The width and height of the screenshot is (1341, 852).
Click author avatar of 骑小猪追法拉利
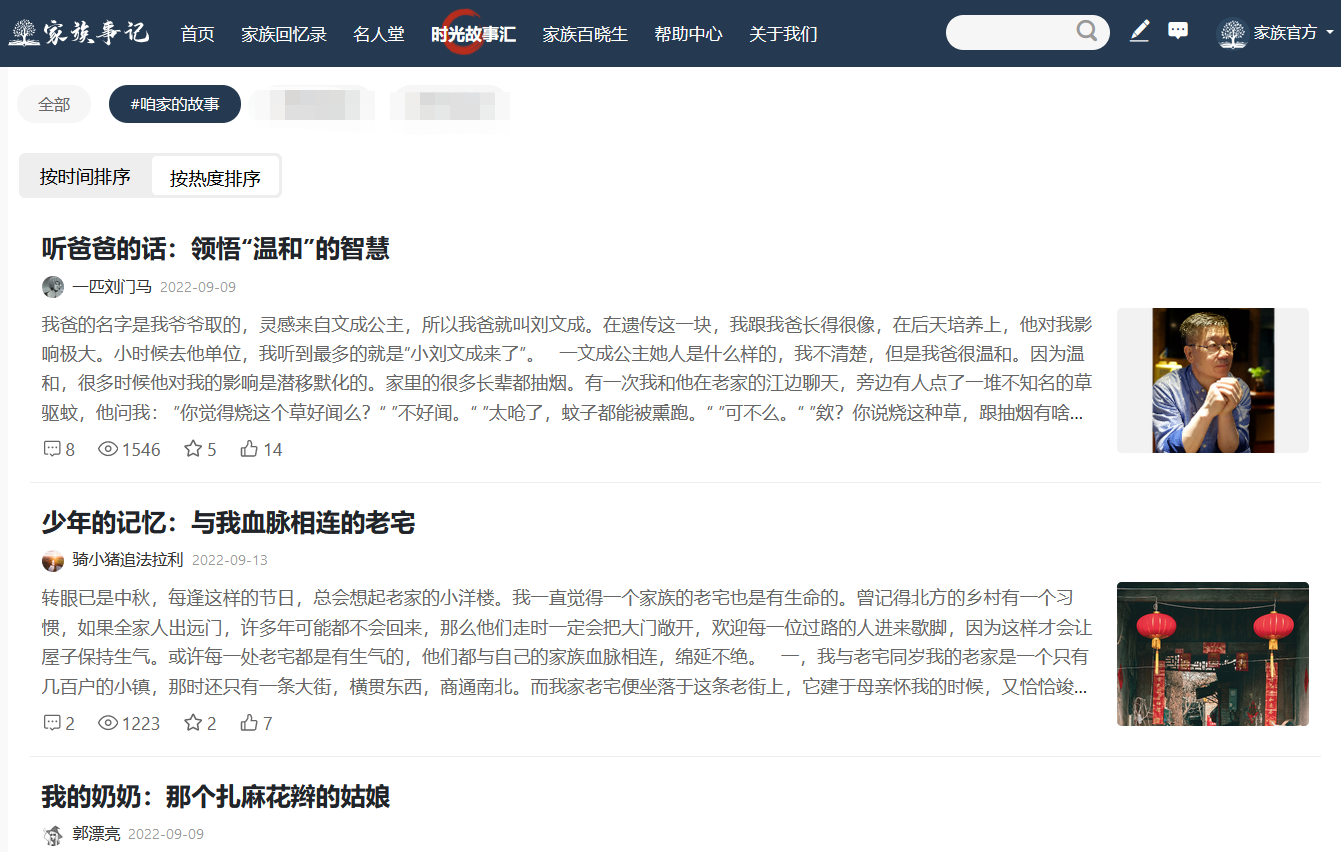[53, 561]
